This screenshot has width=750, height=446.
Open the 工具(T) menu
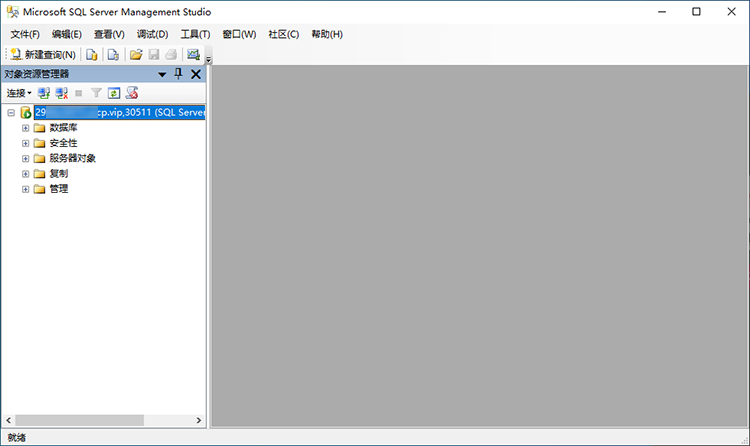(x=195, y=34)
